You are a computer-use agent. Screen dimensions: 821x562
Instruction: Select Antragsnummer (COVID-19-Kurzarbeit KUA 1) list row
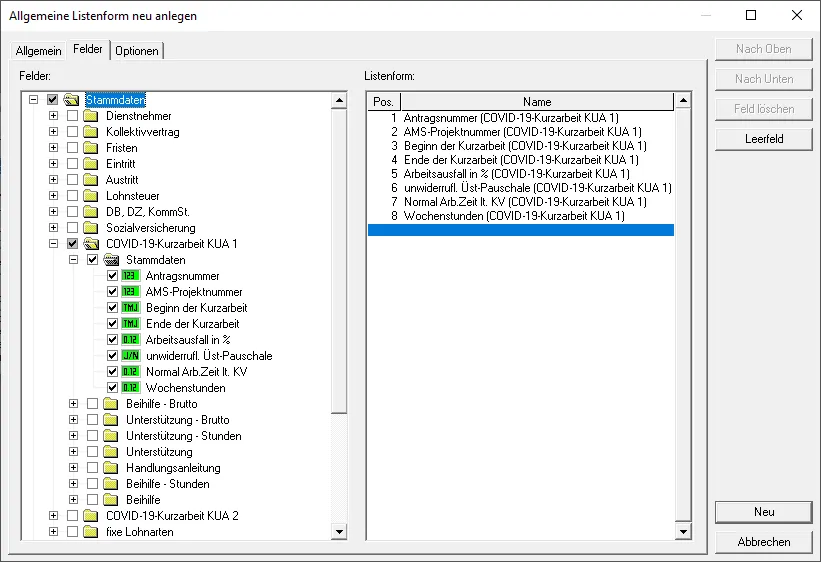(x=520, y=117)
